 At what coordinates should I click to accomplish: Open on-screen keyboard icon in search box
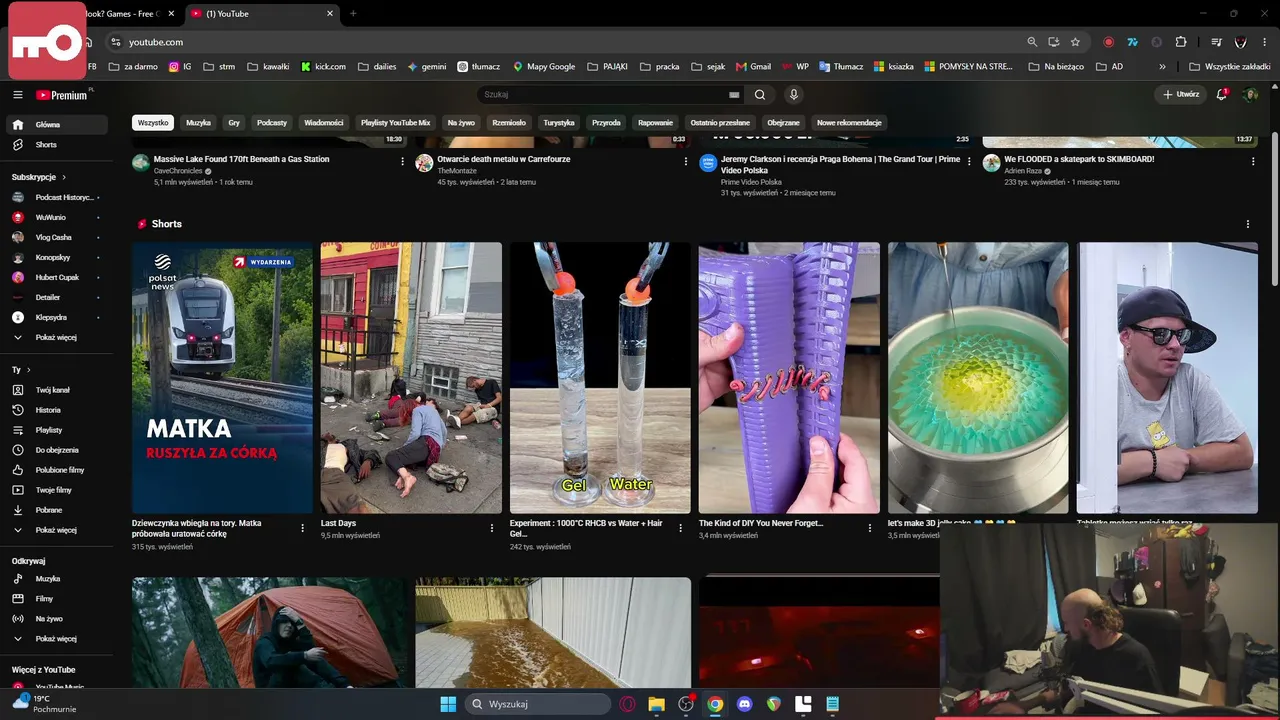(x=734, y=95)
